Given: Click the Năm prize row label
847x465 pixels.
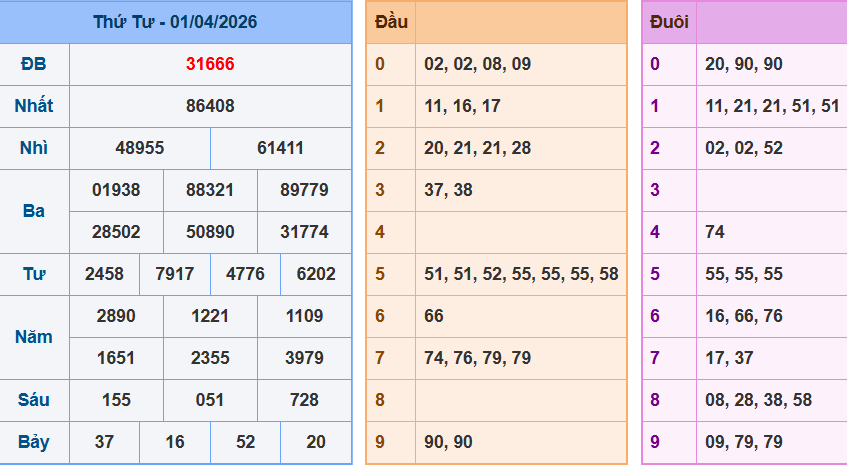Looking at the screenshot, I should click(x=34, y=337).
